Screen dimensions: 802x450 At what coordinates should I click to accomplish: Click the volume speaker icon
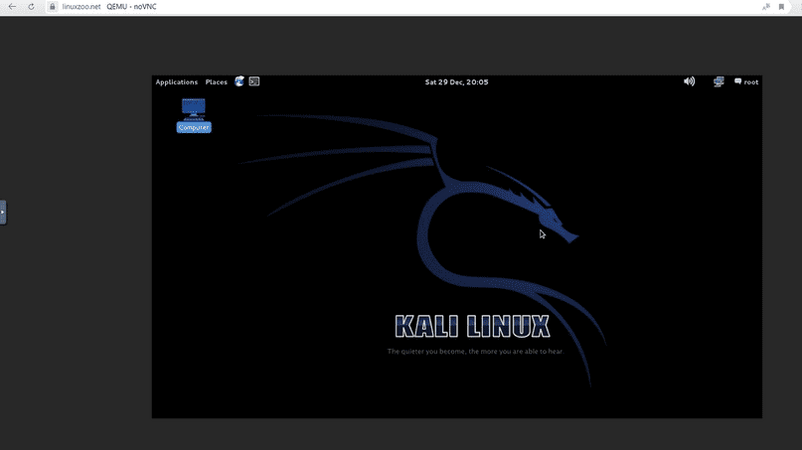[689, 81]
